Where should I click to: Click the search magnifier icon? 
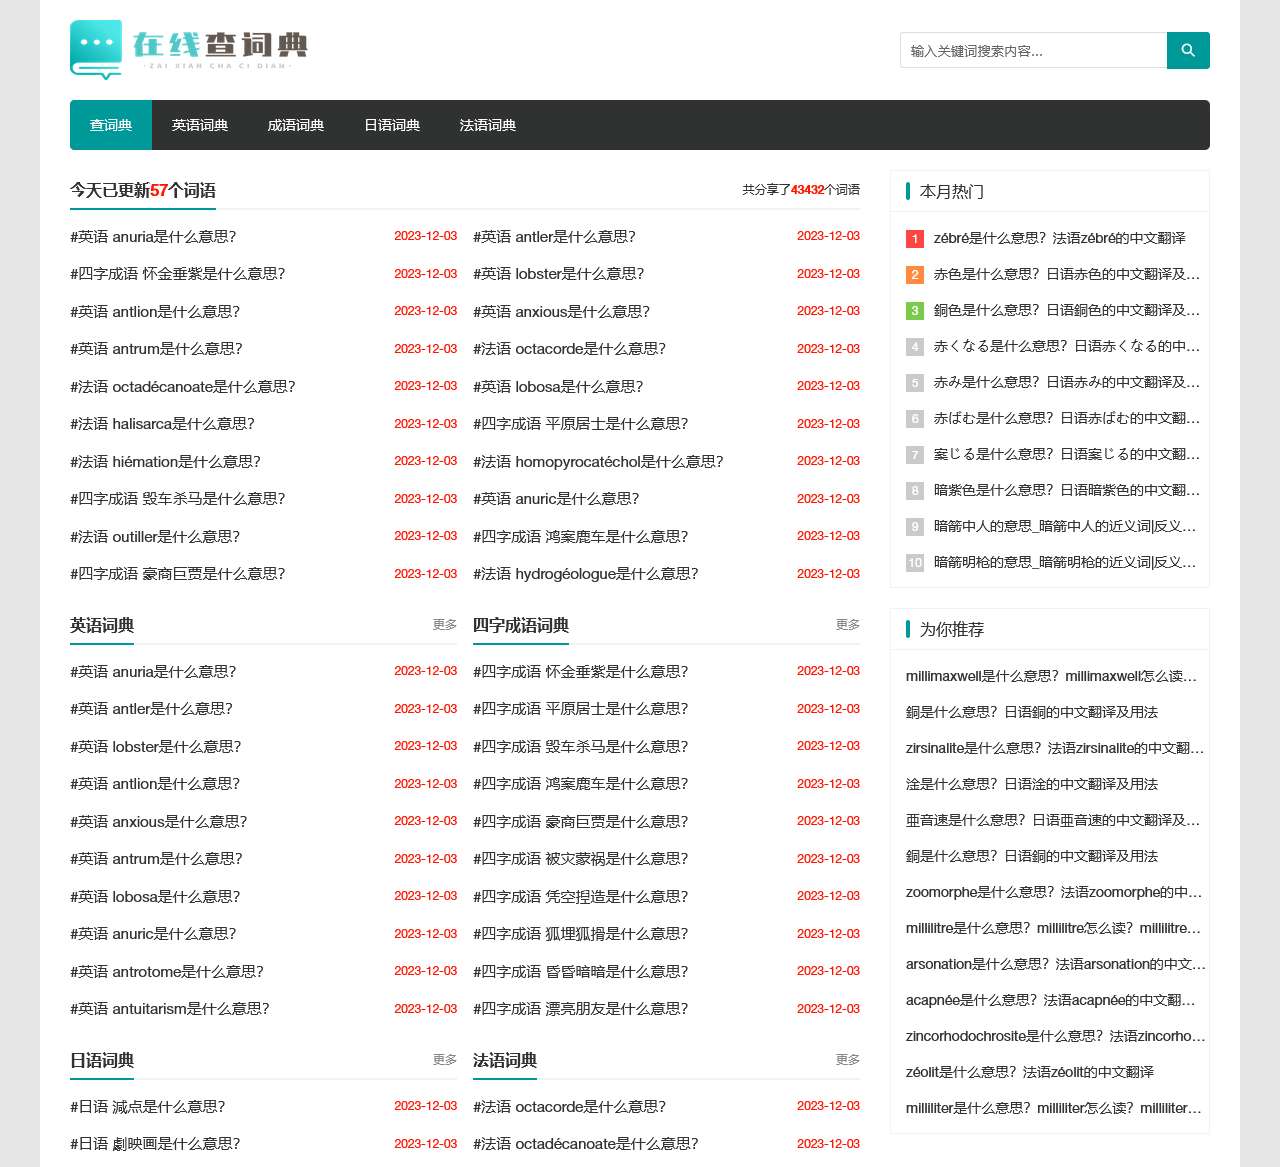(1188, 50)
